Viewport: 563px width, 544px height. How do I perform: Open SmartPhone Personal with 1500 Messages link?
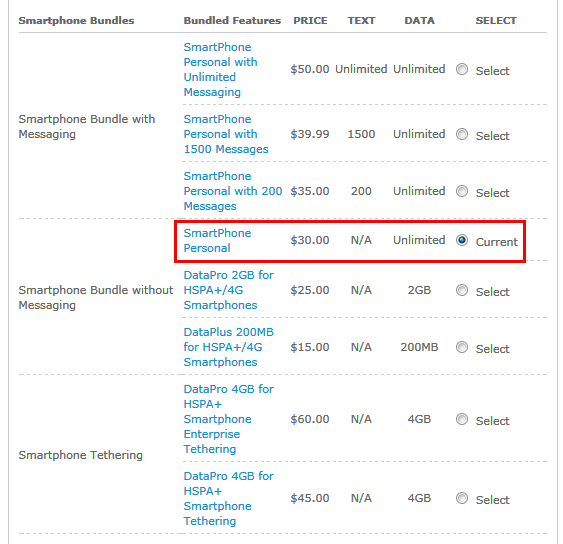(226, 134)
